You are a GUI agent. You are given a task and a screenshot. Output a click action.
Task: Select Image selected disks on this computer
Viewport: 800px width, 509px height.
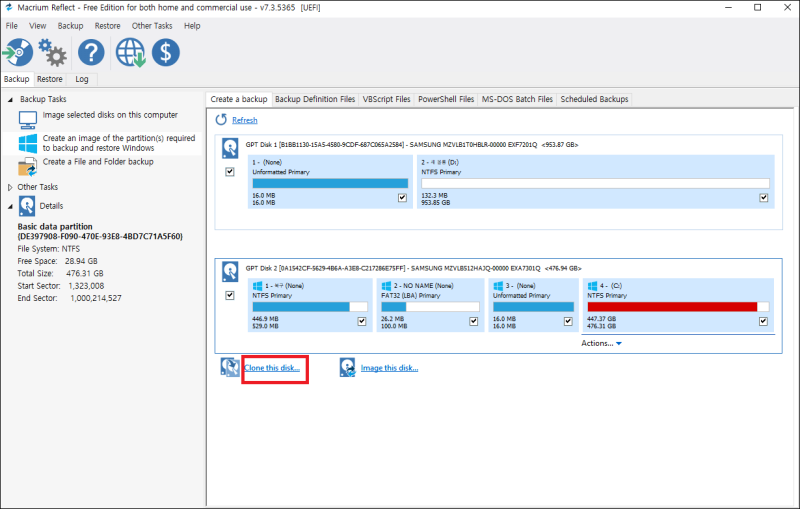tap(110, 115)
